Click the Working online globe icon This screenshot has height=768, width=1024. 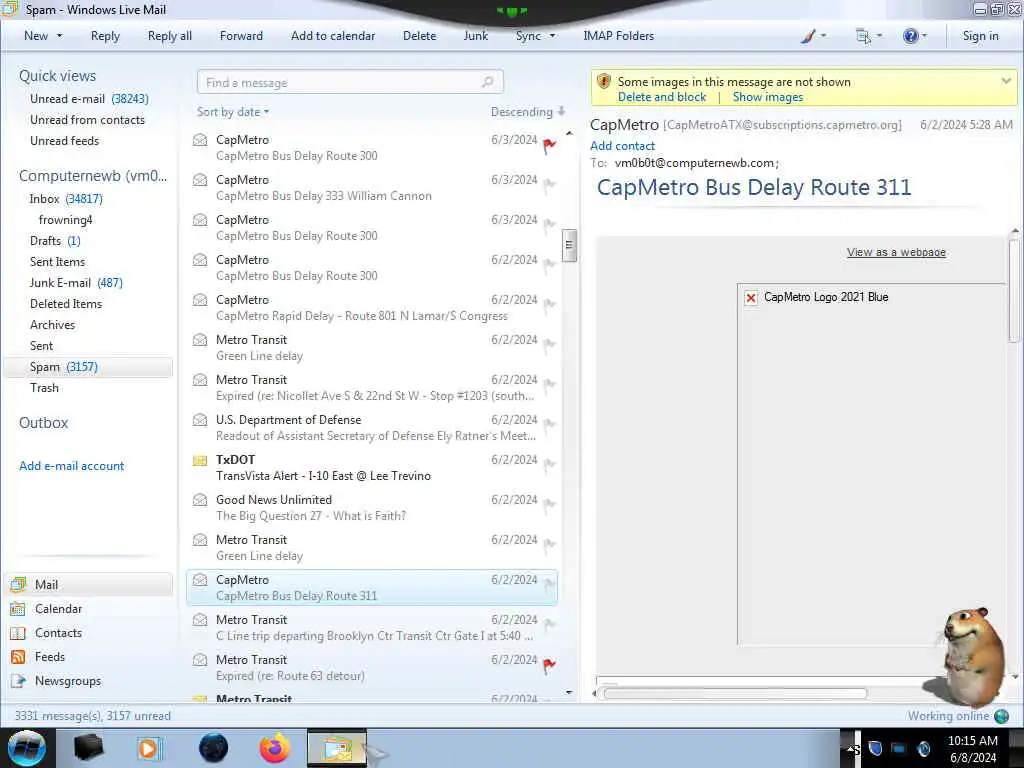click(x=1001, y=716)
